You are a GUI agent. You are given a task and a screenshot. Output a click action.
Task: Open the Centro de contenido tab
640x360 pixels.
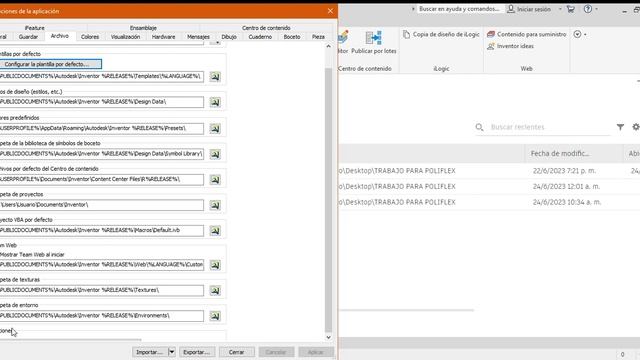(266, 28)
